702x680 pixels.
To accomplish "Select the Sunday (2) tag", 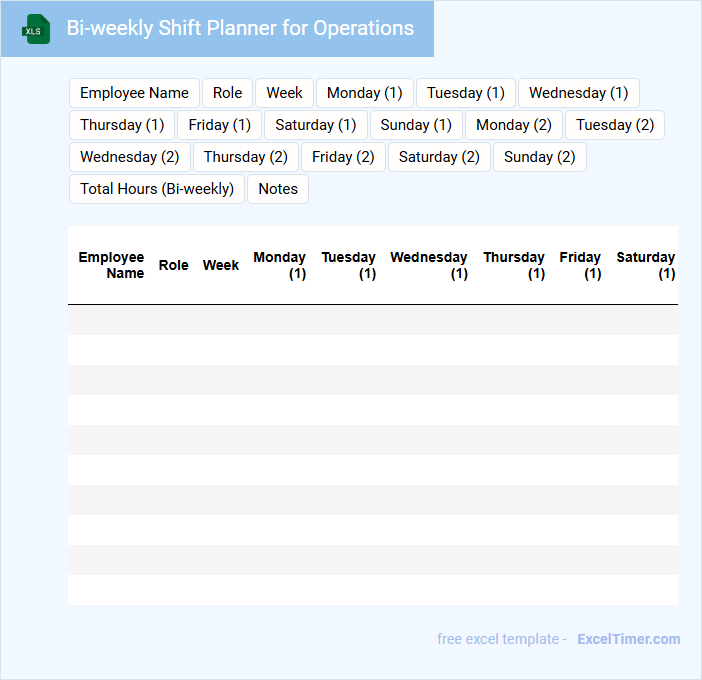I will [539, 157].
